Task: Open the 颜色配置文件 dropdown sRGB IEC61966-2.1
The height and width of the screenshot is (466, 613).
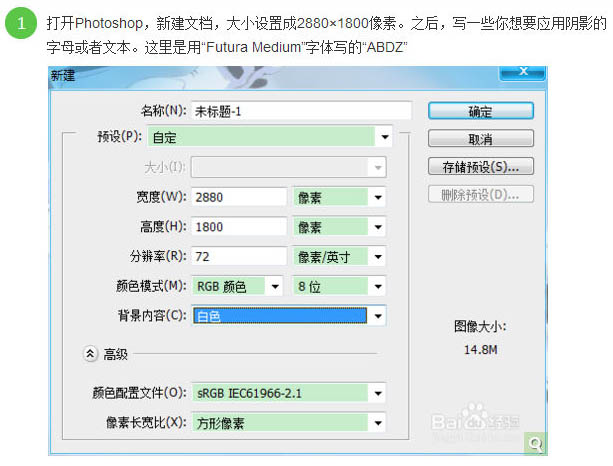Action: [289, 393]
